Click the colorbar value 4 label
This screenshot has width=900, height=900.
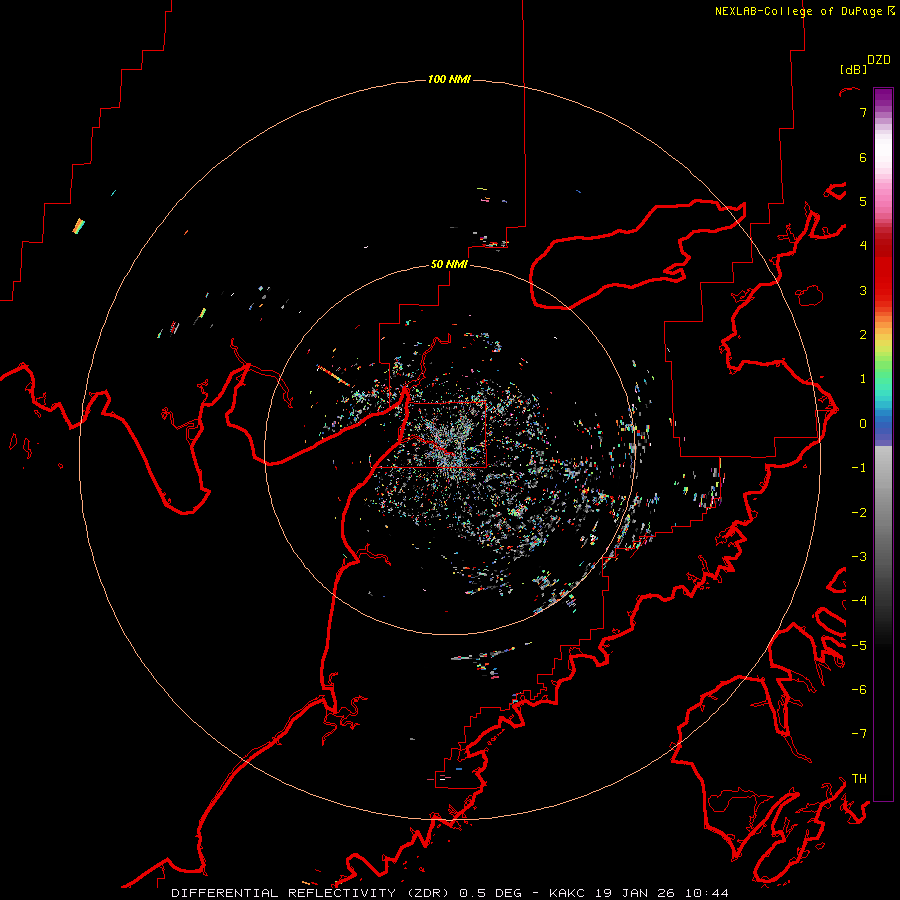click(863, 246)
